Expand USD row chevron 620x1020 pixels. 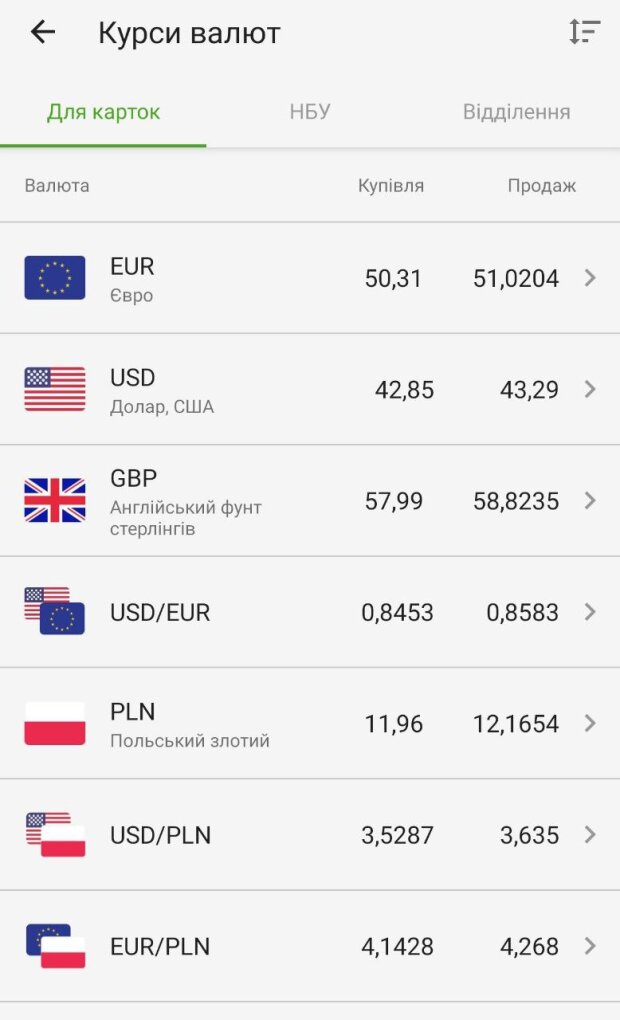point(590,389)
